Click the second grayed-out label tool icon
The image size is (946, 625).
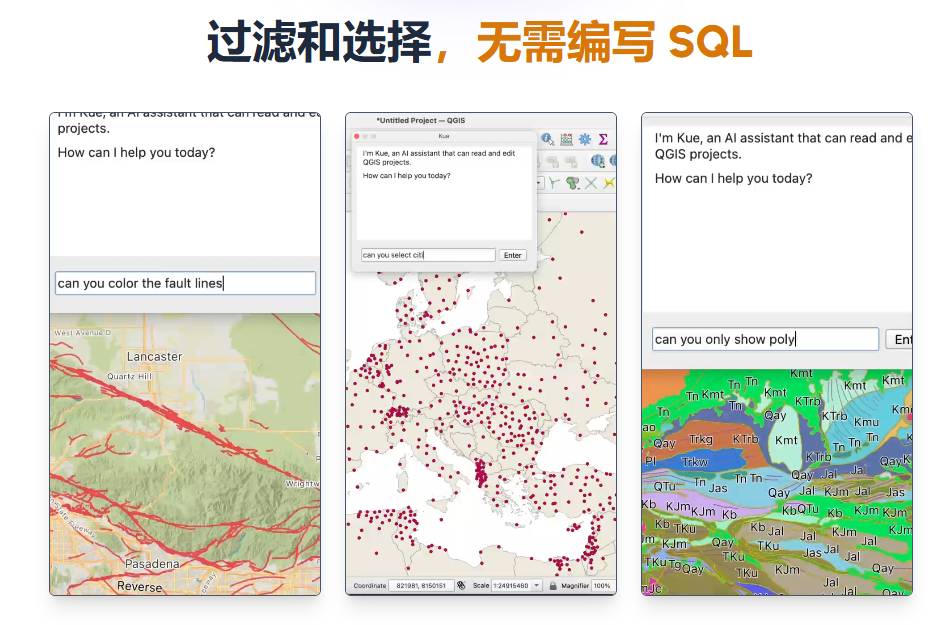pos(570,161)
